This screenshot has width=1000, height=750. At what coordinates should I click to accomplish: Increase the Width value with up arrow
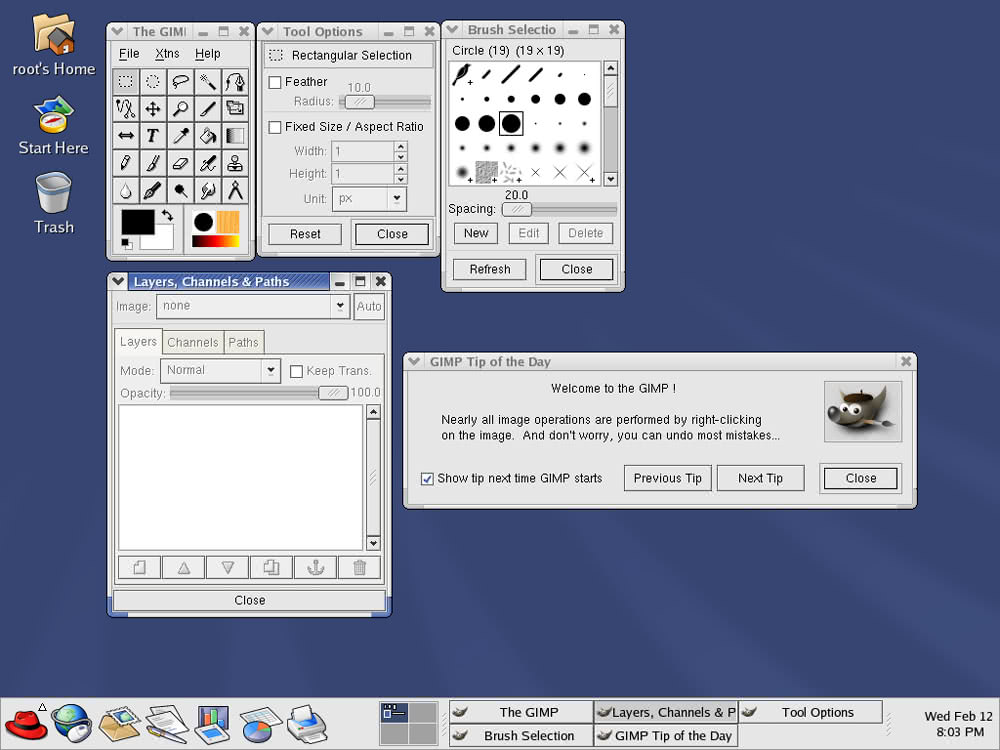tap(401, 147)
